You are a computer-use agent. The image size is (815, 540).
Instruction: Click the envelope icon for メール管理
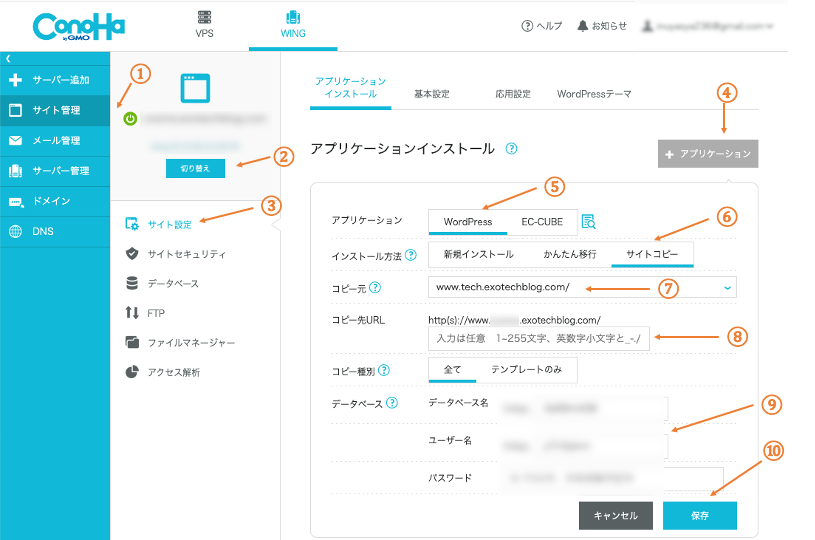[16, 140]
